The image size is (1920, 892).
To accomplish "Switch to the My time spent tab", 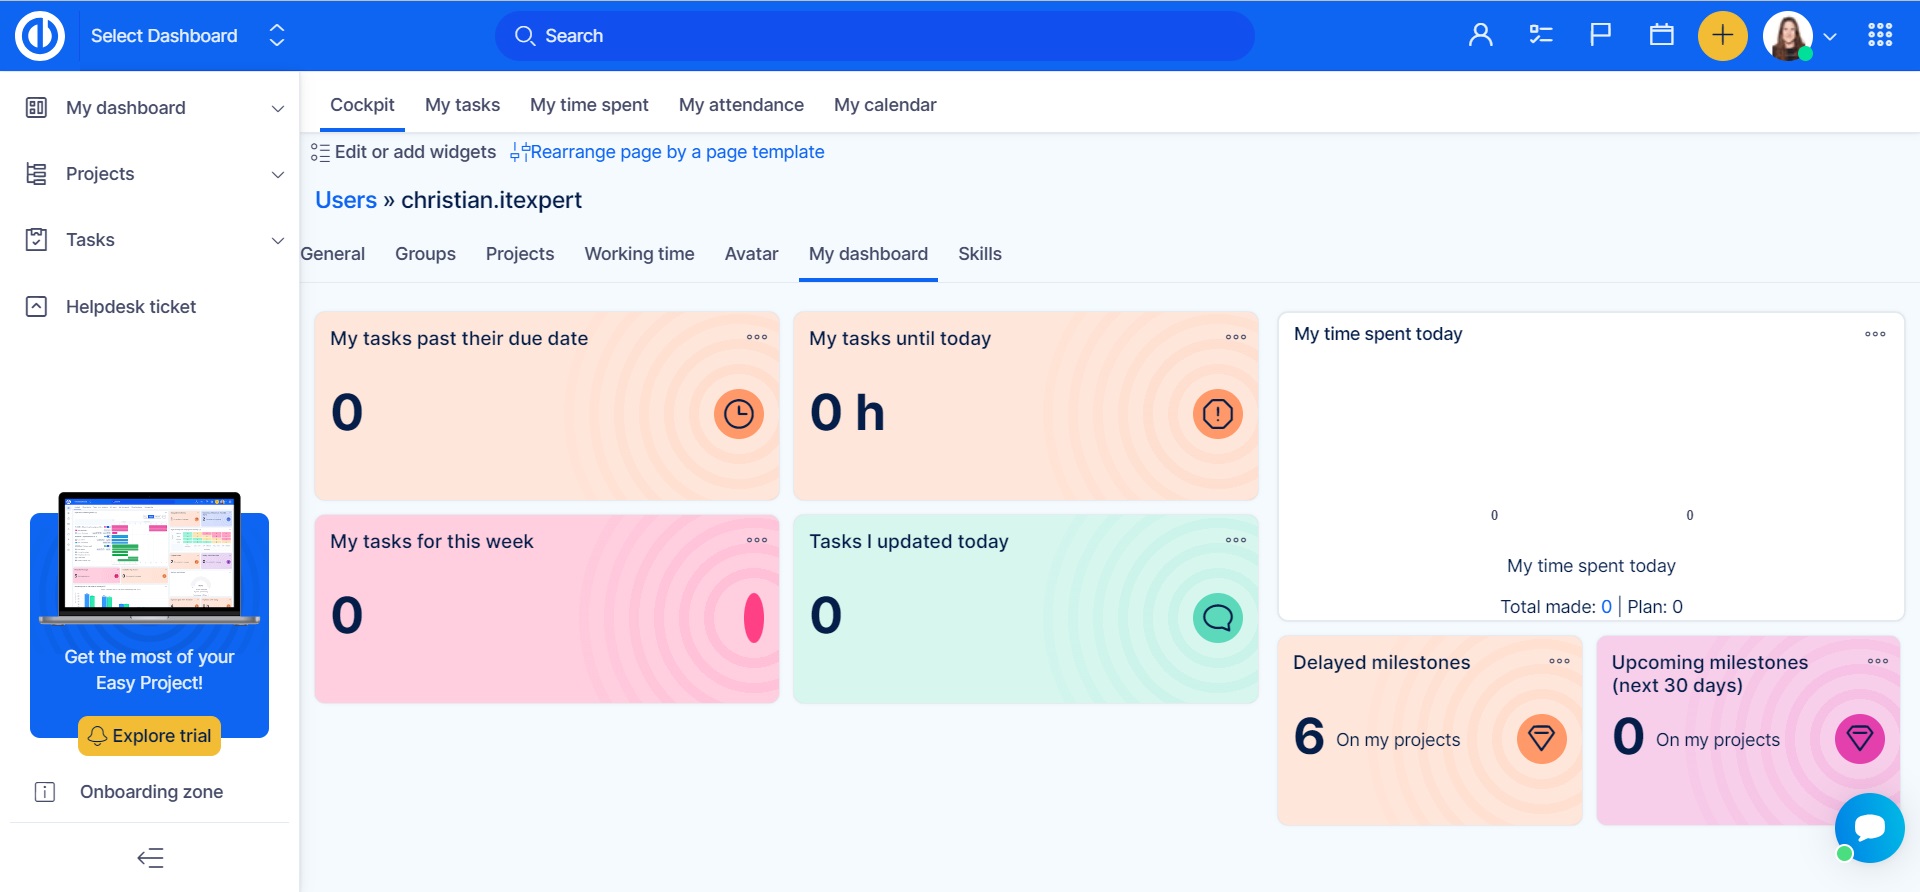I will click(589, 105).
